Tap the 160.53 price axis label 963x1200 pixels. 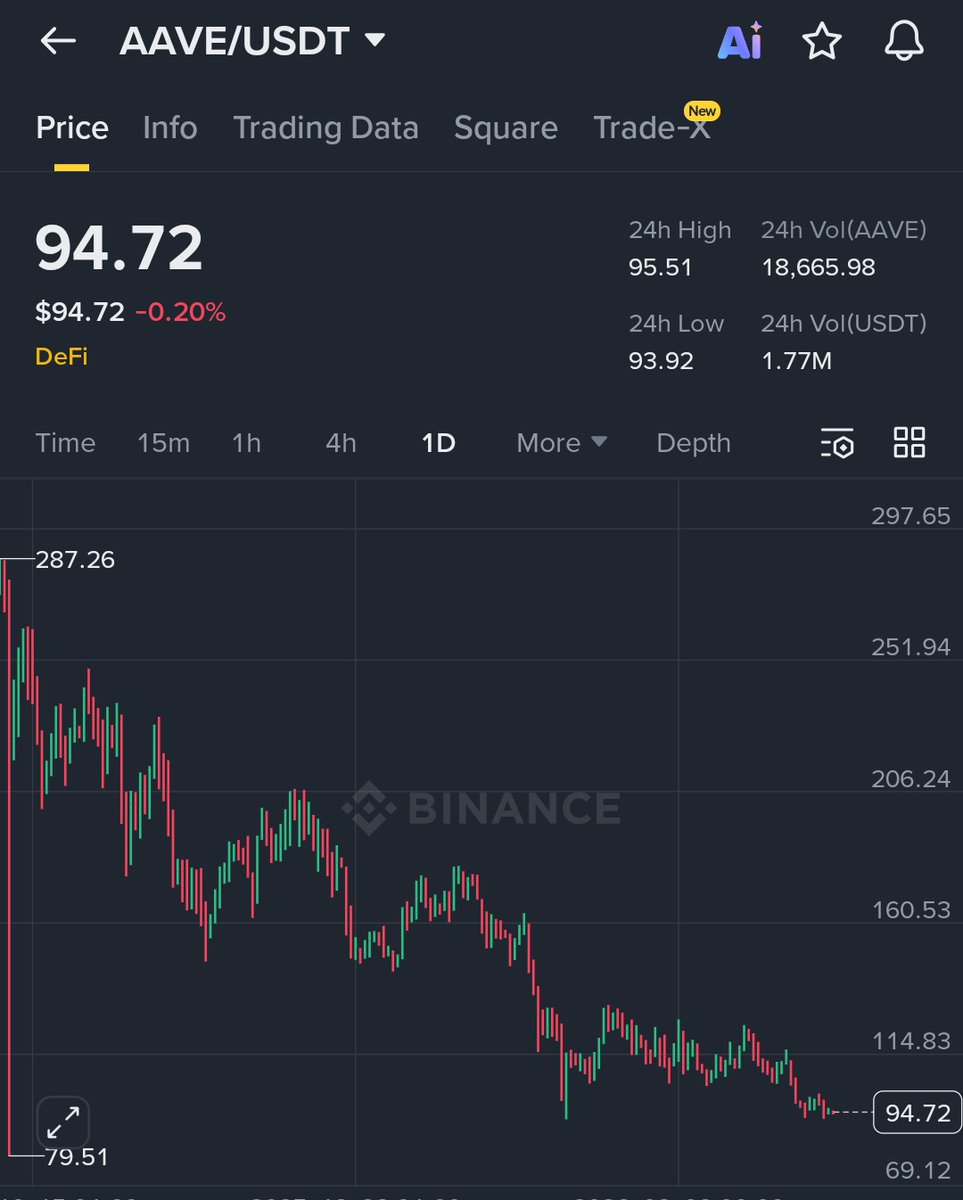click(911, 910)
